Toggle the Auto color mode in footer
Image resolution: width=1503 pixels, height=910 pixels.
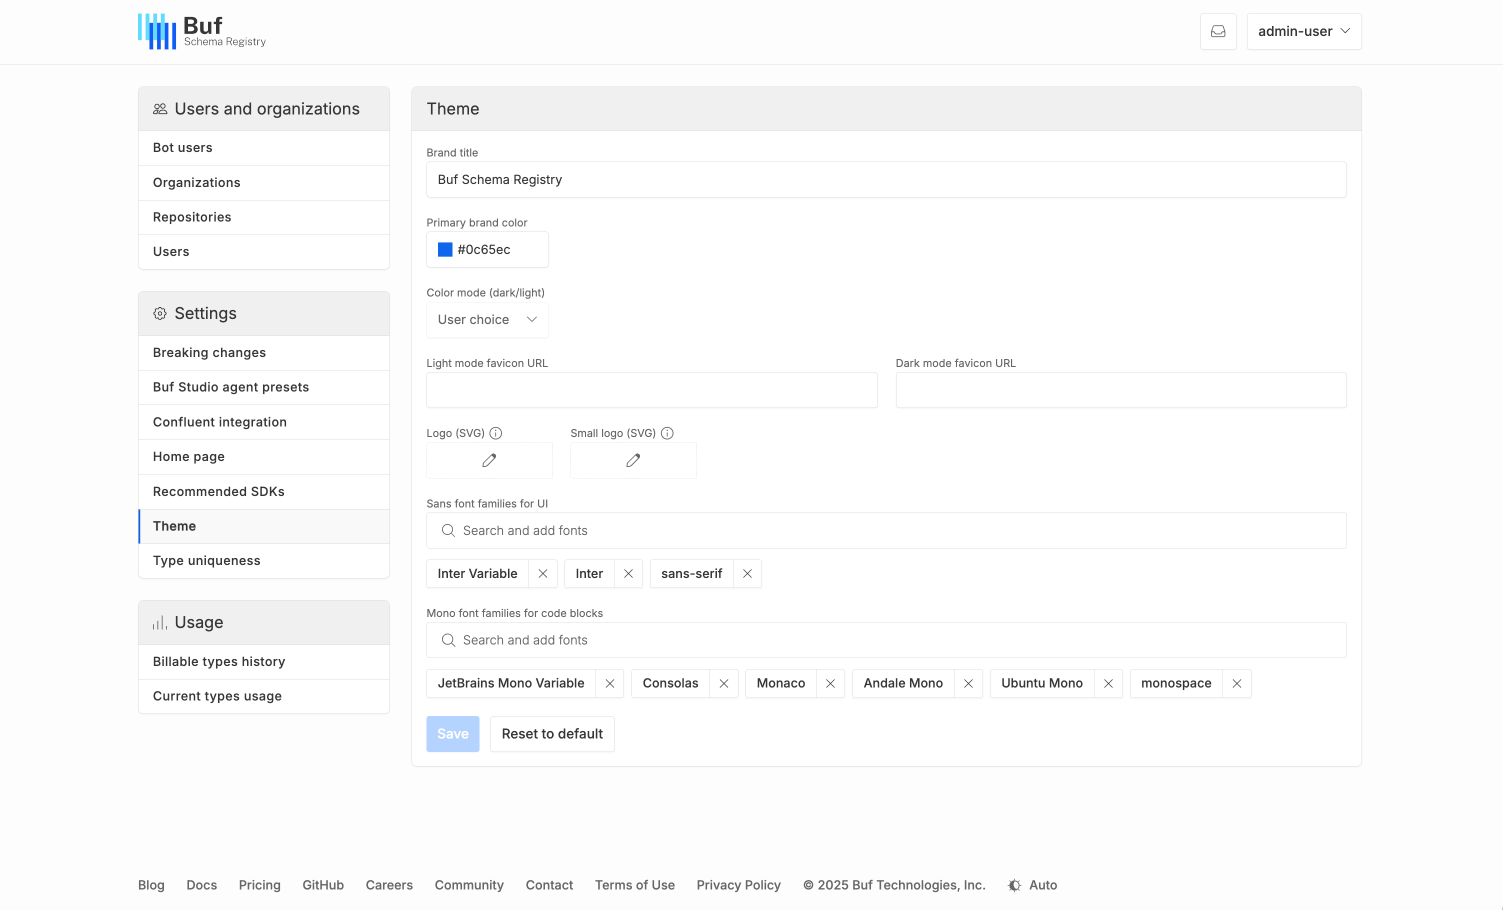pyautogui.click(x=1032, y=885)
